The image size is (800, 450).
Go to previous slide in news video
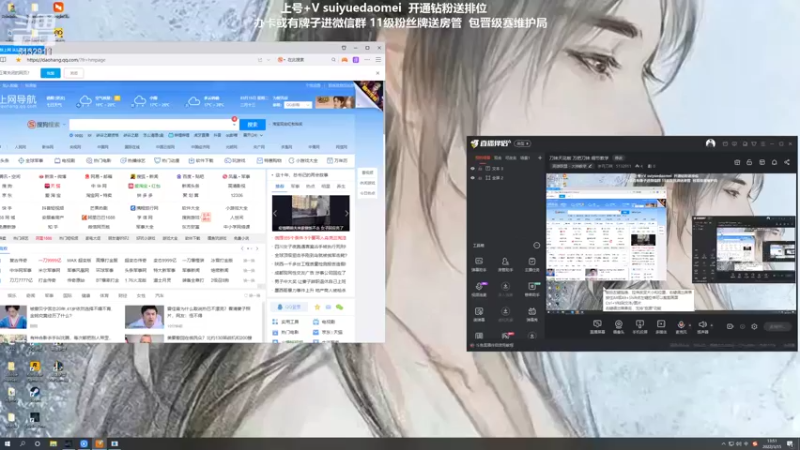point(275,213)
